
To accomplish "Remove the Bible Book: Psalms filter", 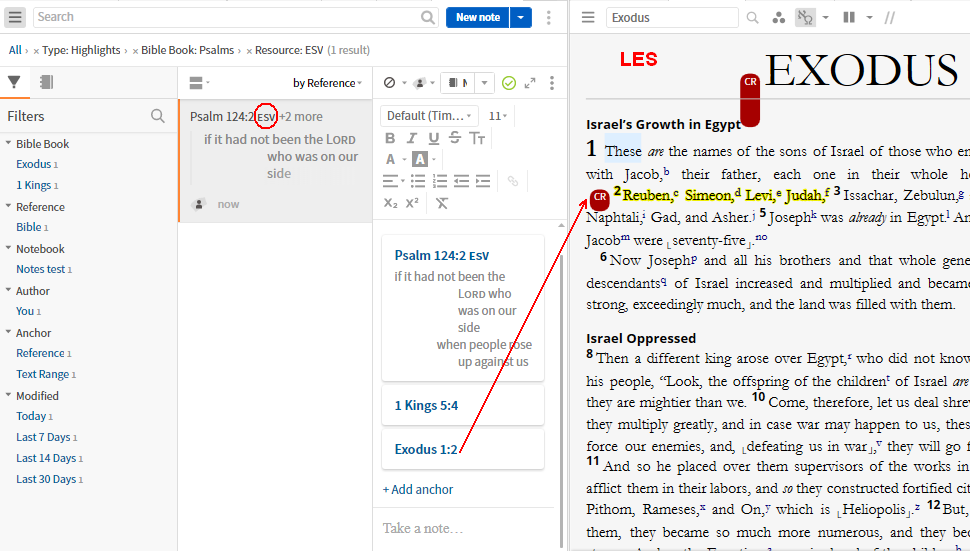I will [x=135, y=51].
